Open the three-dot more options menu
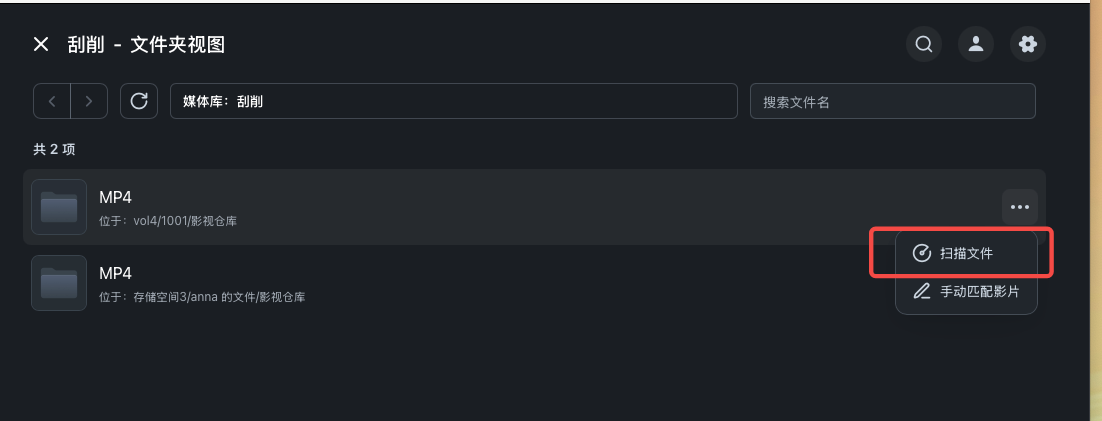Viewport: 1102px width, 421px height. (1019, 207)
